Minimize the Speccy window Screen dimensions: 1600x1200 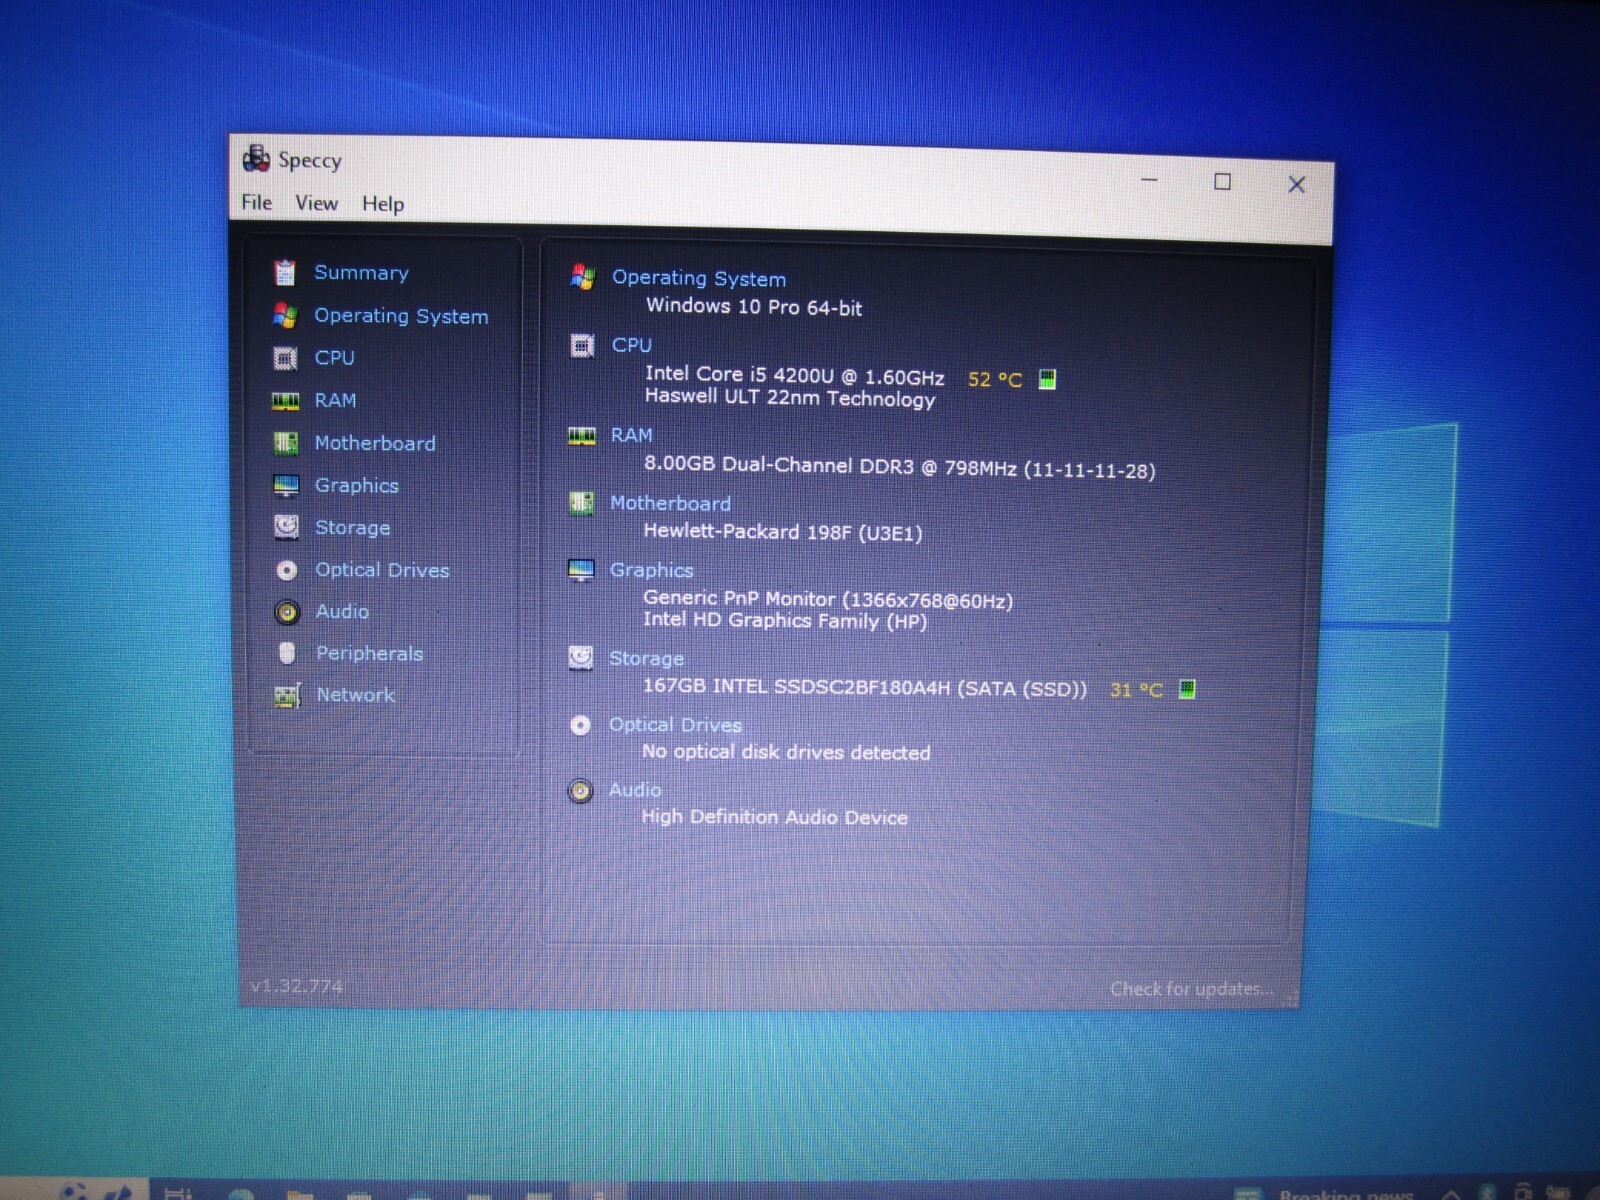coord(1149,180)
